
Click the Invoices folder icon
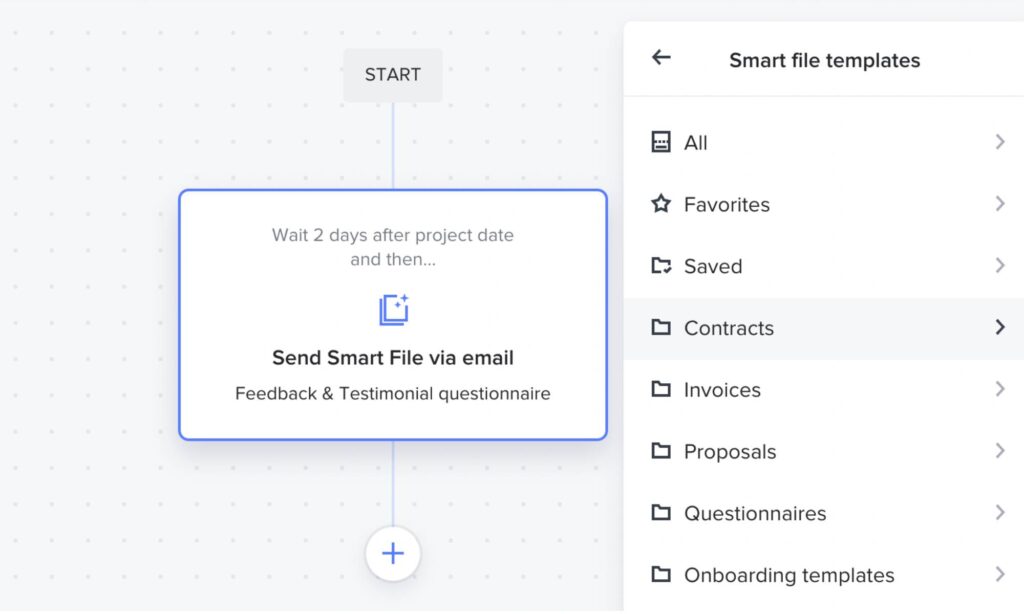pyautogui.click(x=661, y=390)
